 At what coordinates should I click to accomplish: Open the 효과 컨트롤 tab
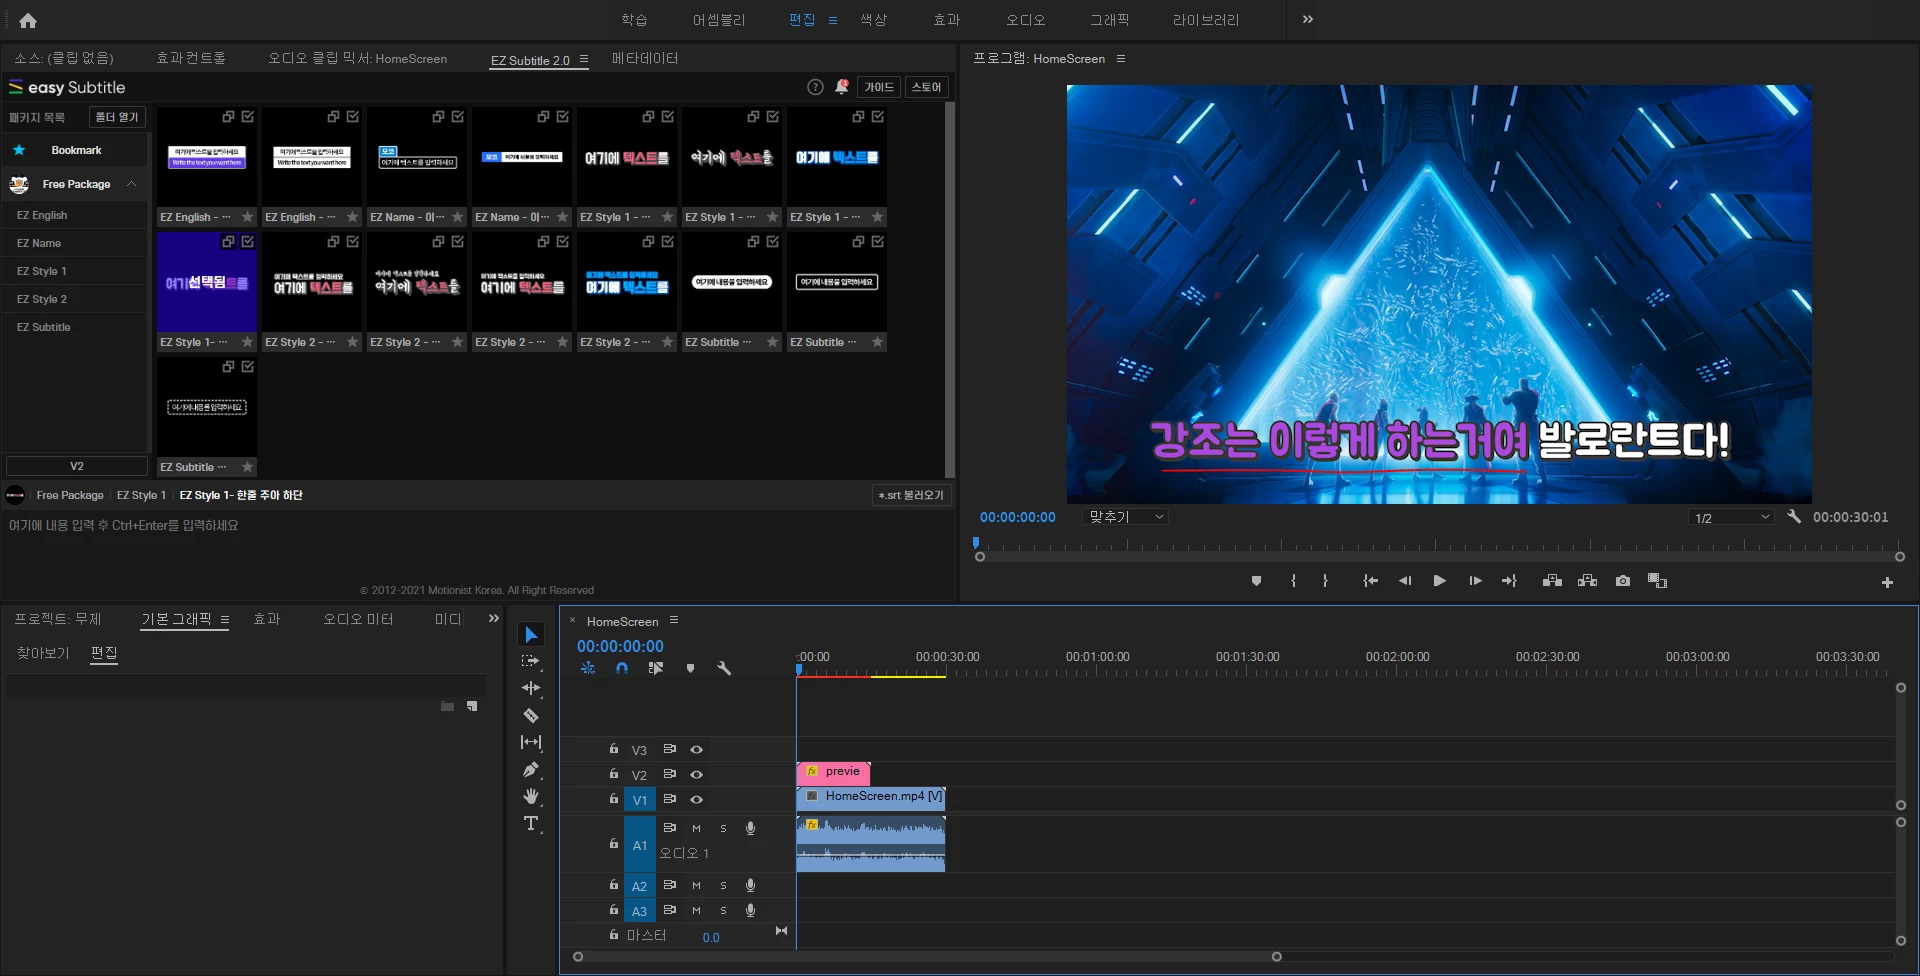tap(191, 59)
